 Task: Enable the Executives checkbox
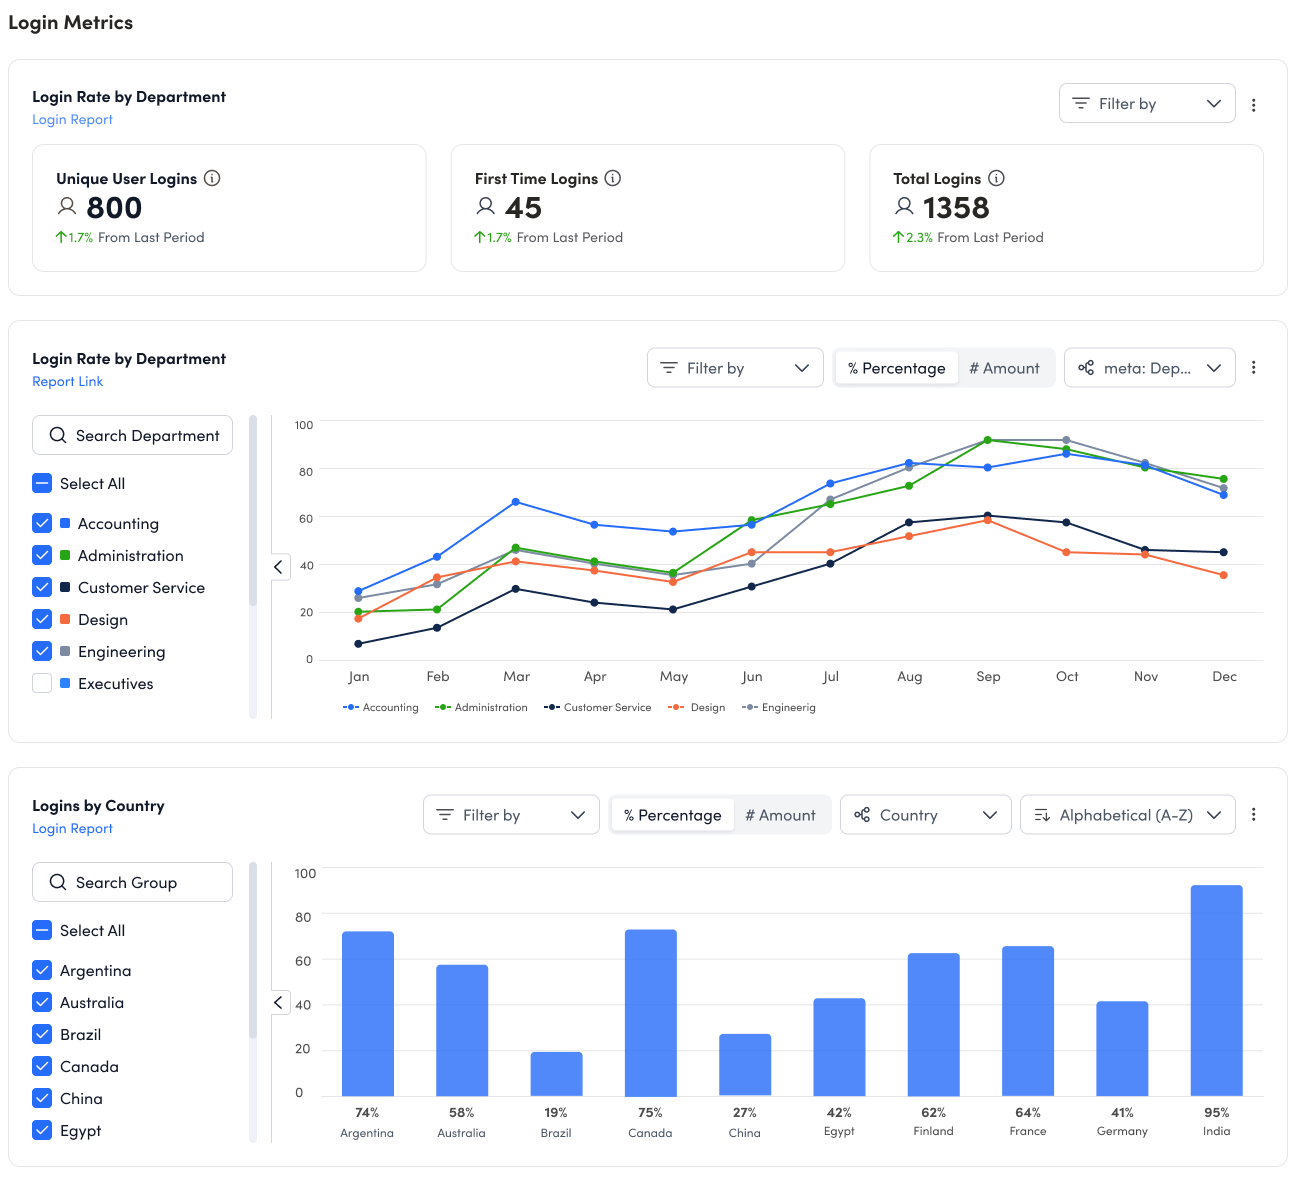tap(42, 683)
